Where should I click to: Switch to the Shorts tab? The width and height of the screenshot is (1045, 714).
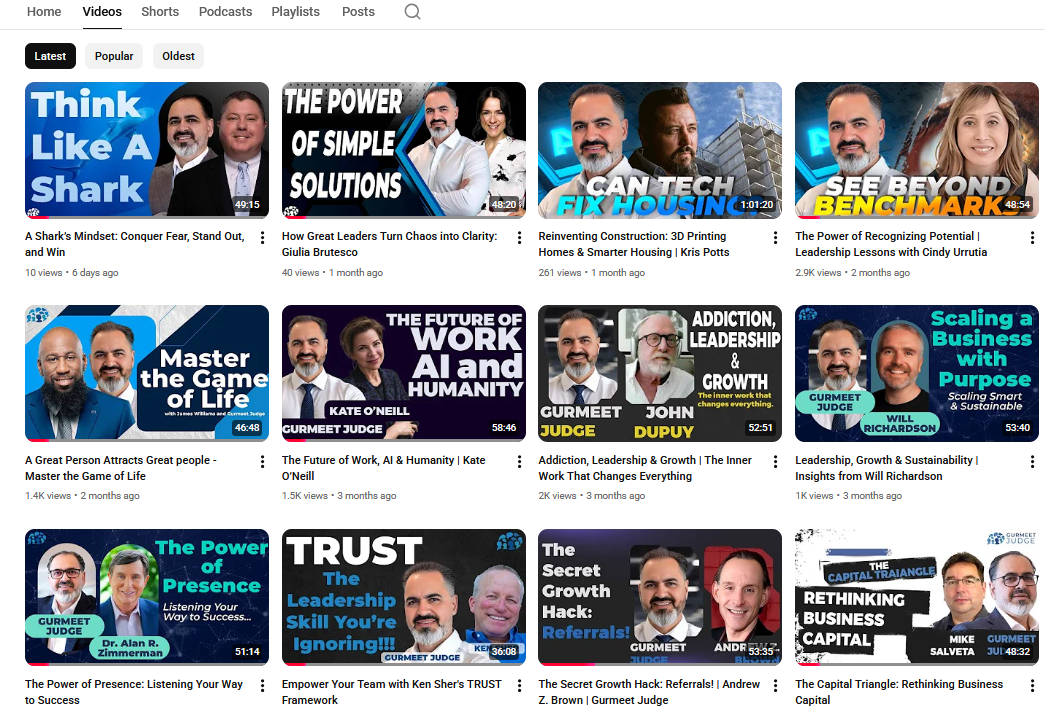[x=160, y=12]
